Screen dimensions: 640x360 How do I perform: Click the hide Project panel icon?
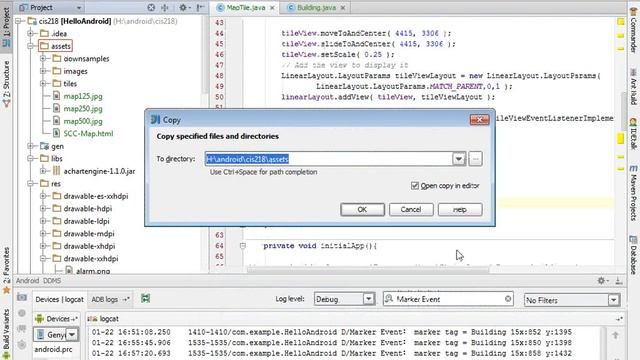[x=200, y=7]
